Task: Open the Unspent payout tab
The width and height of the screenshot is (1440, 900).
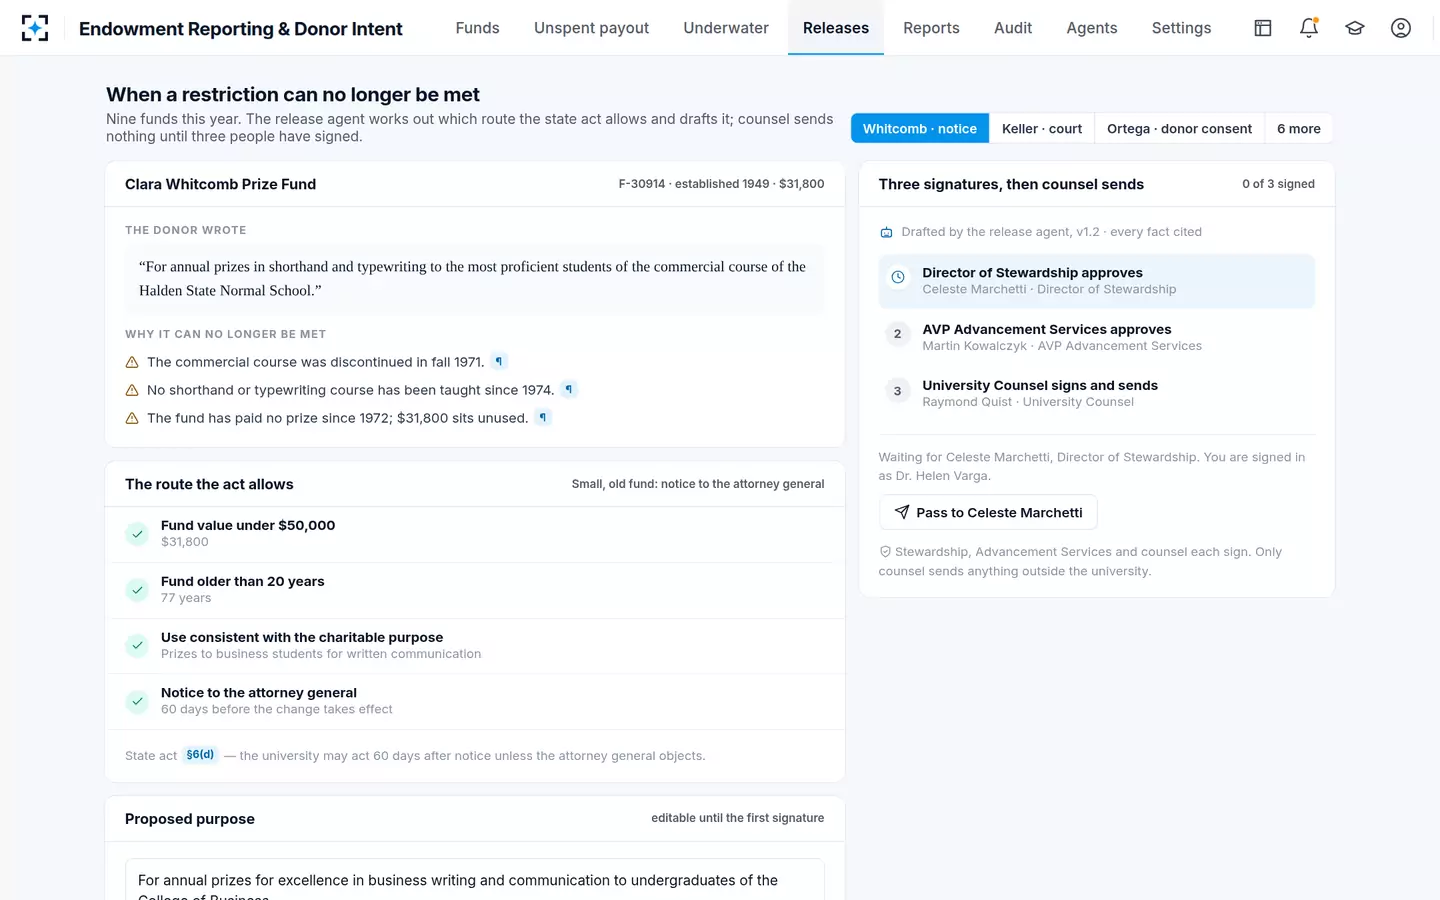Action: (x=591, y=28)
